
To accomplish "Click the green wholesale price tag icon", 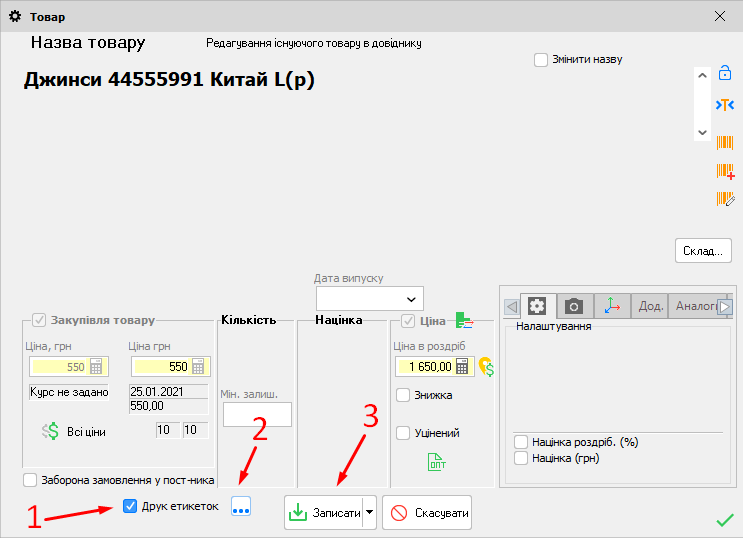I will [x=436, y=461].
